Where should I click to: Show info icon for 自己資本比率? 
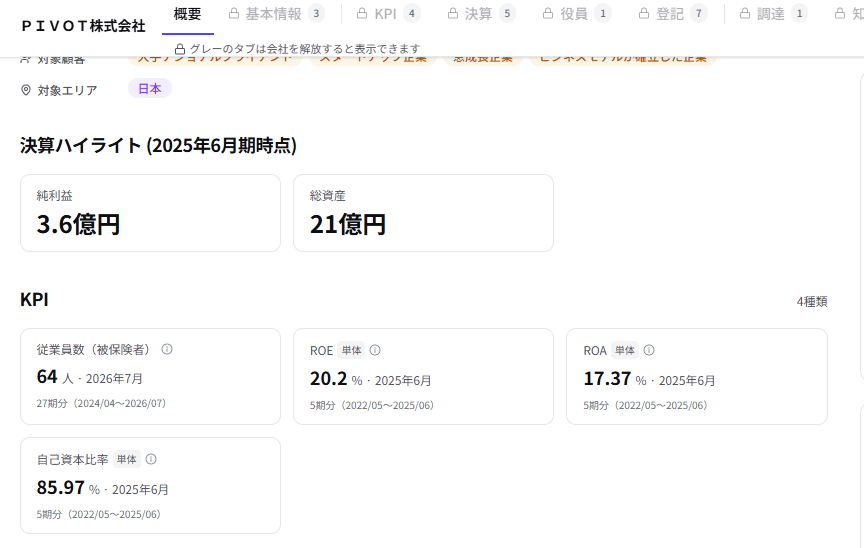[151, 459]
